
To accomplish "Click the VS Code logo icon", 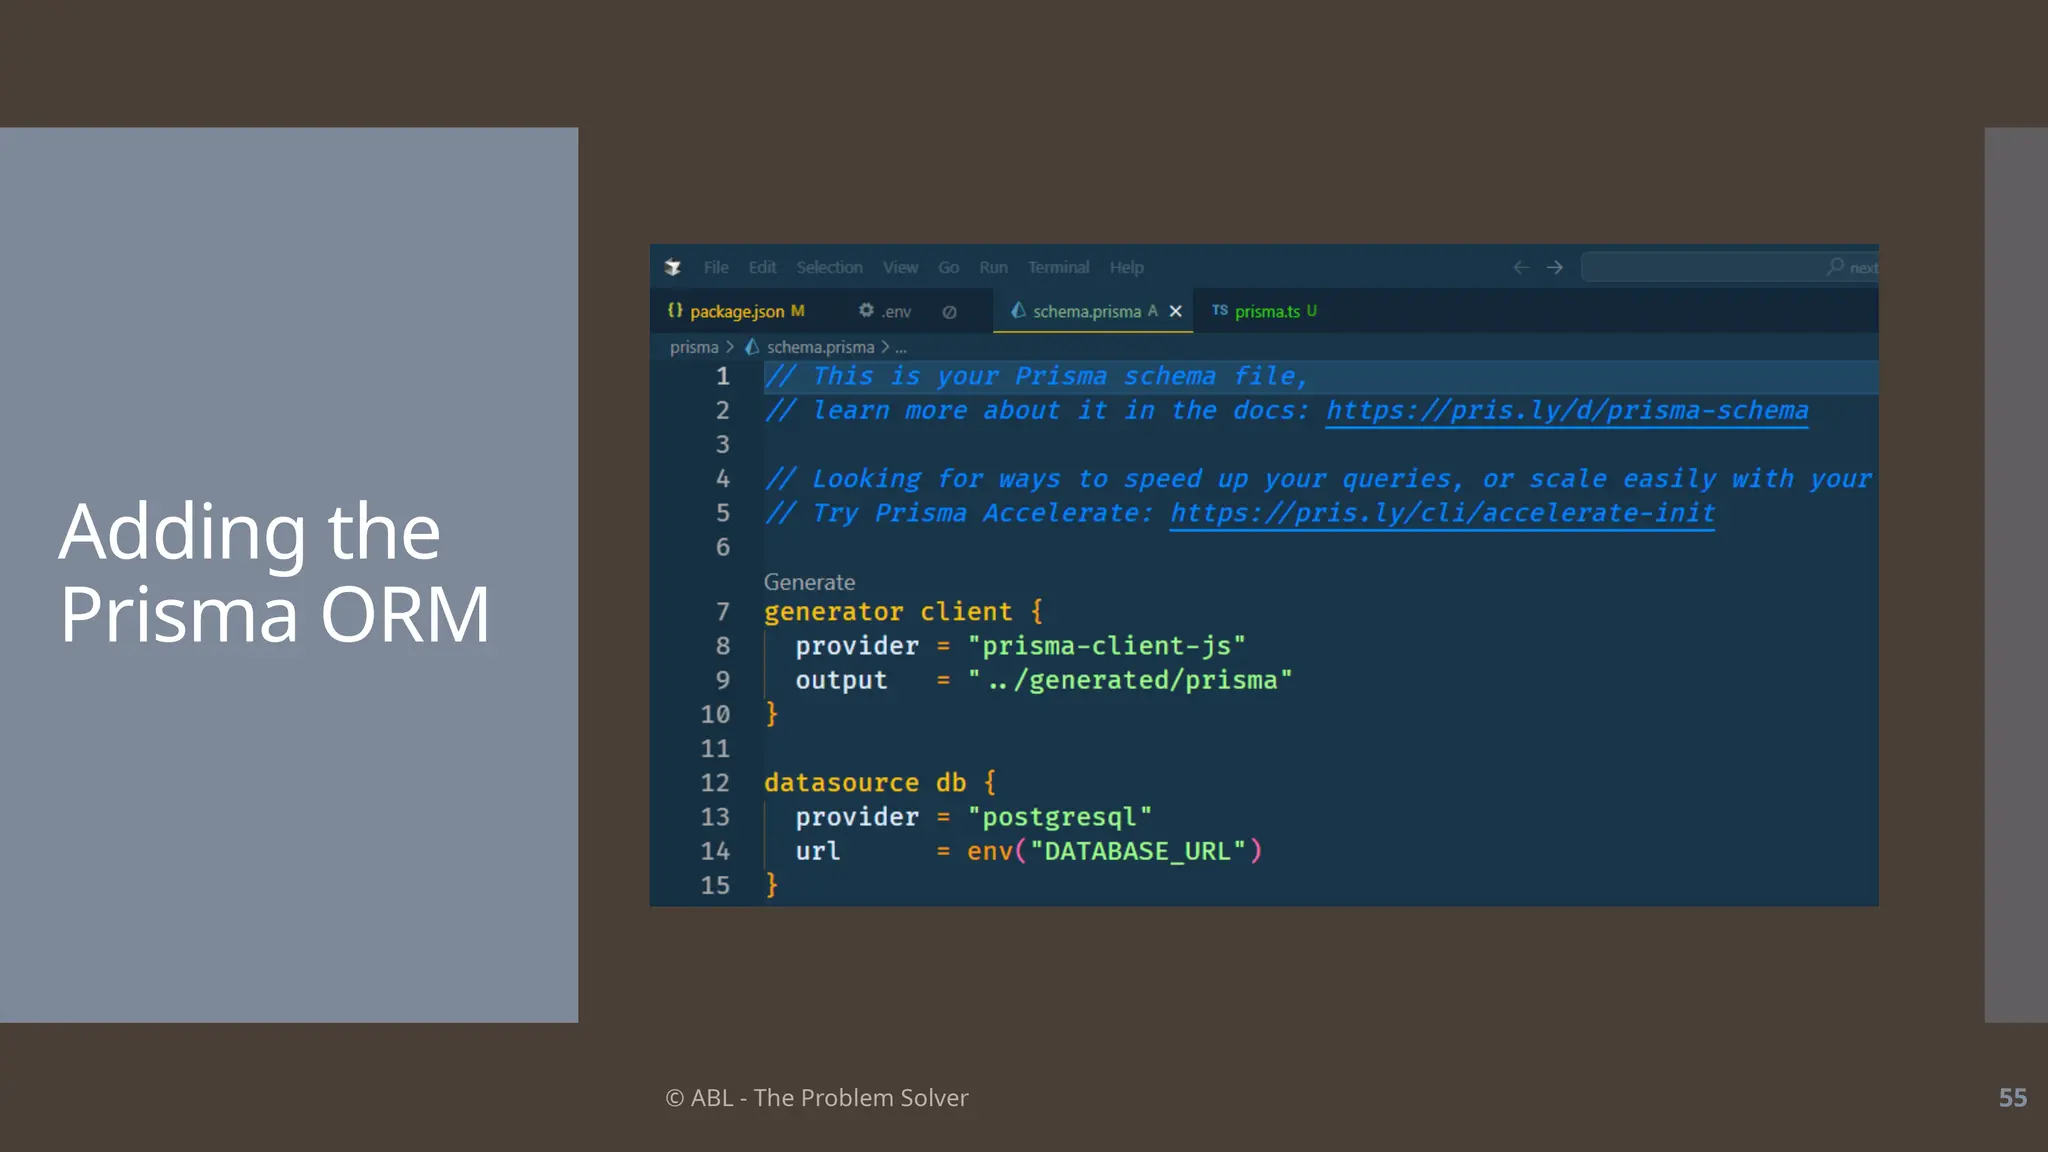I will [673, 267].
